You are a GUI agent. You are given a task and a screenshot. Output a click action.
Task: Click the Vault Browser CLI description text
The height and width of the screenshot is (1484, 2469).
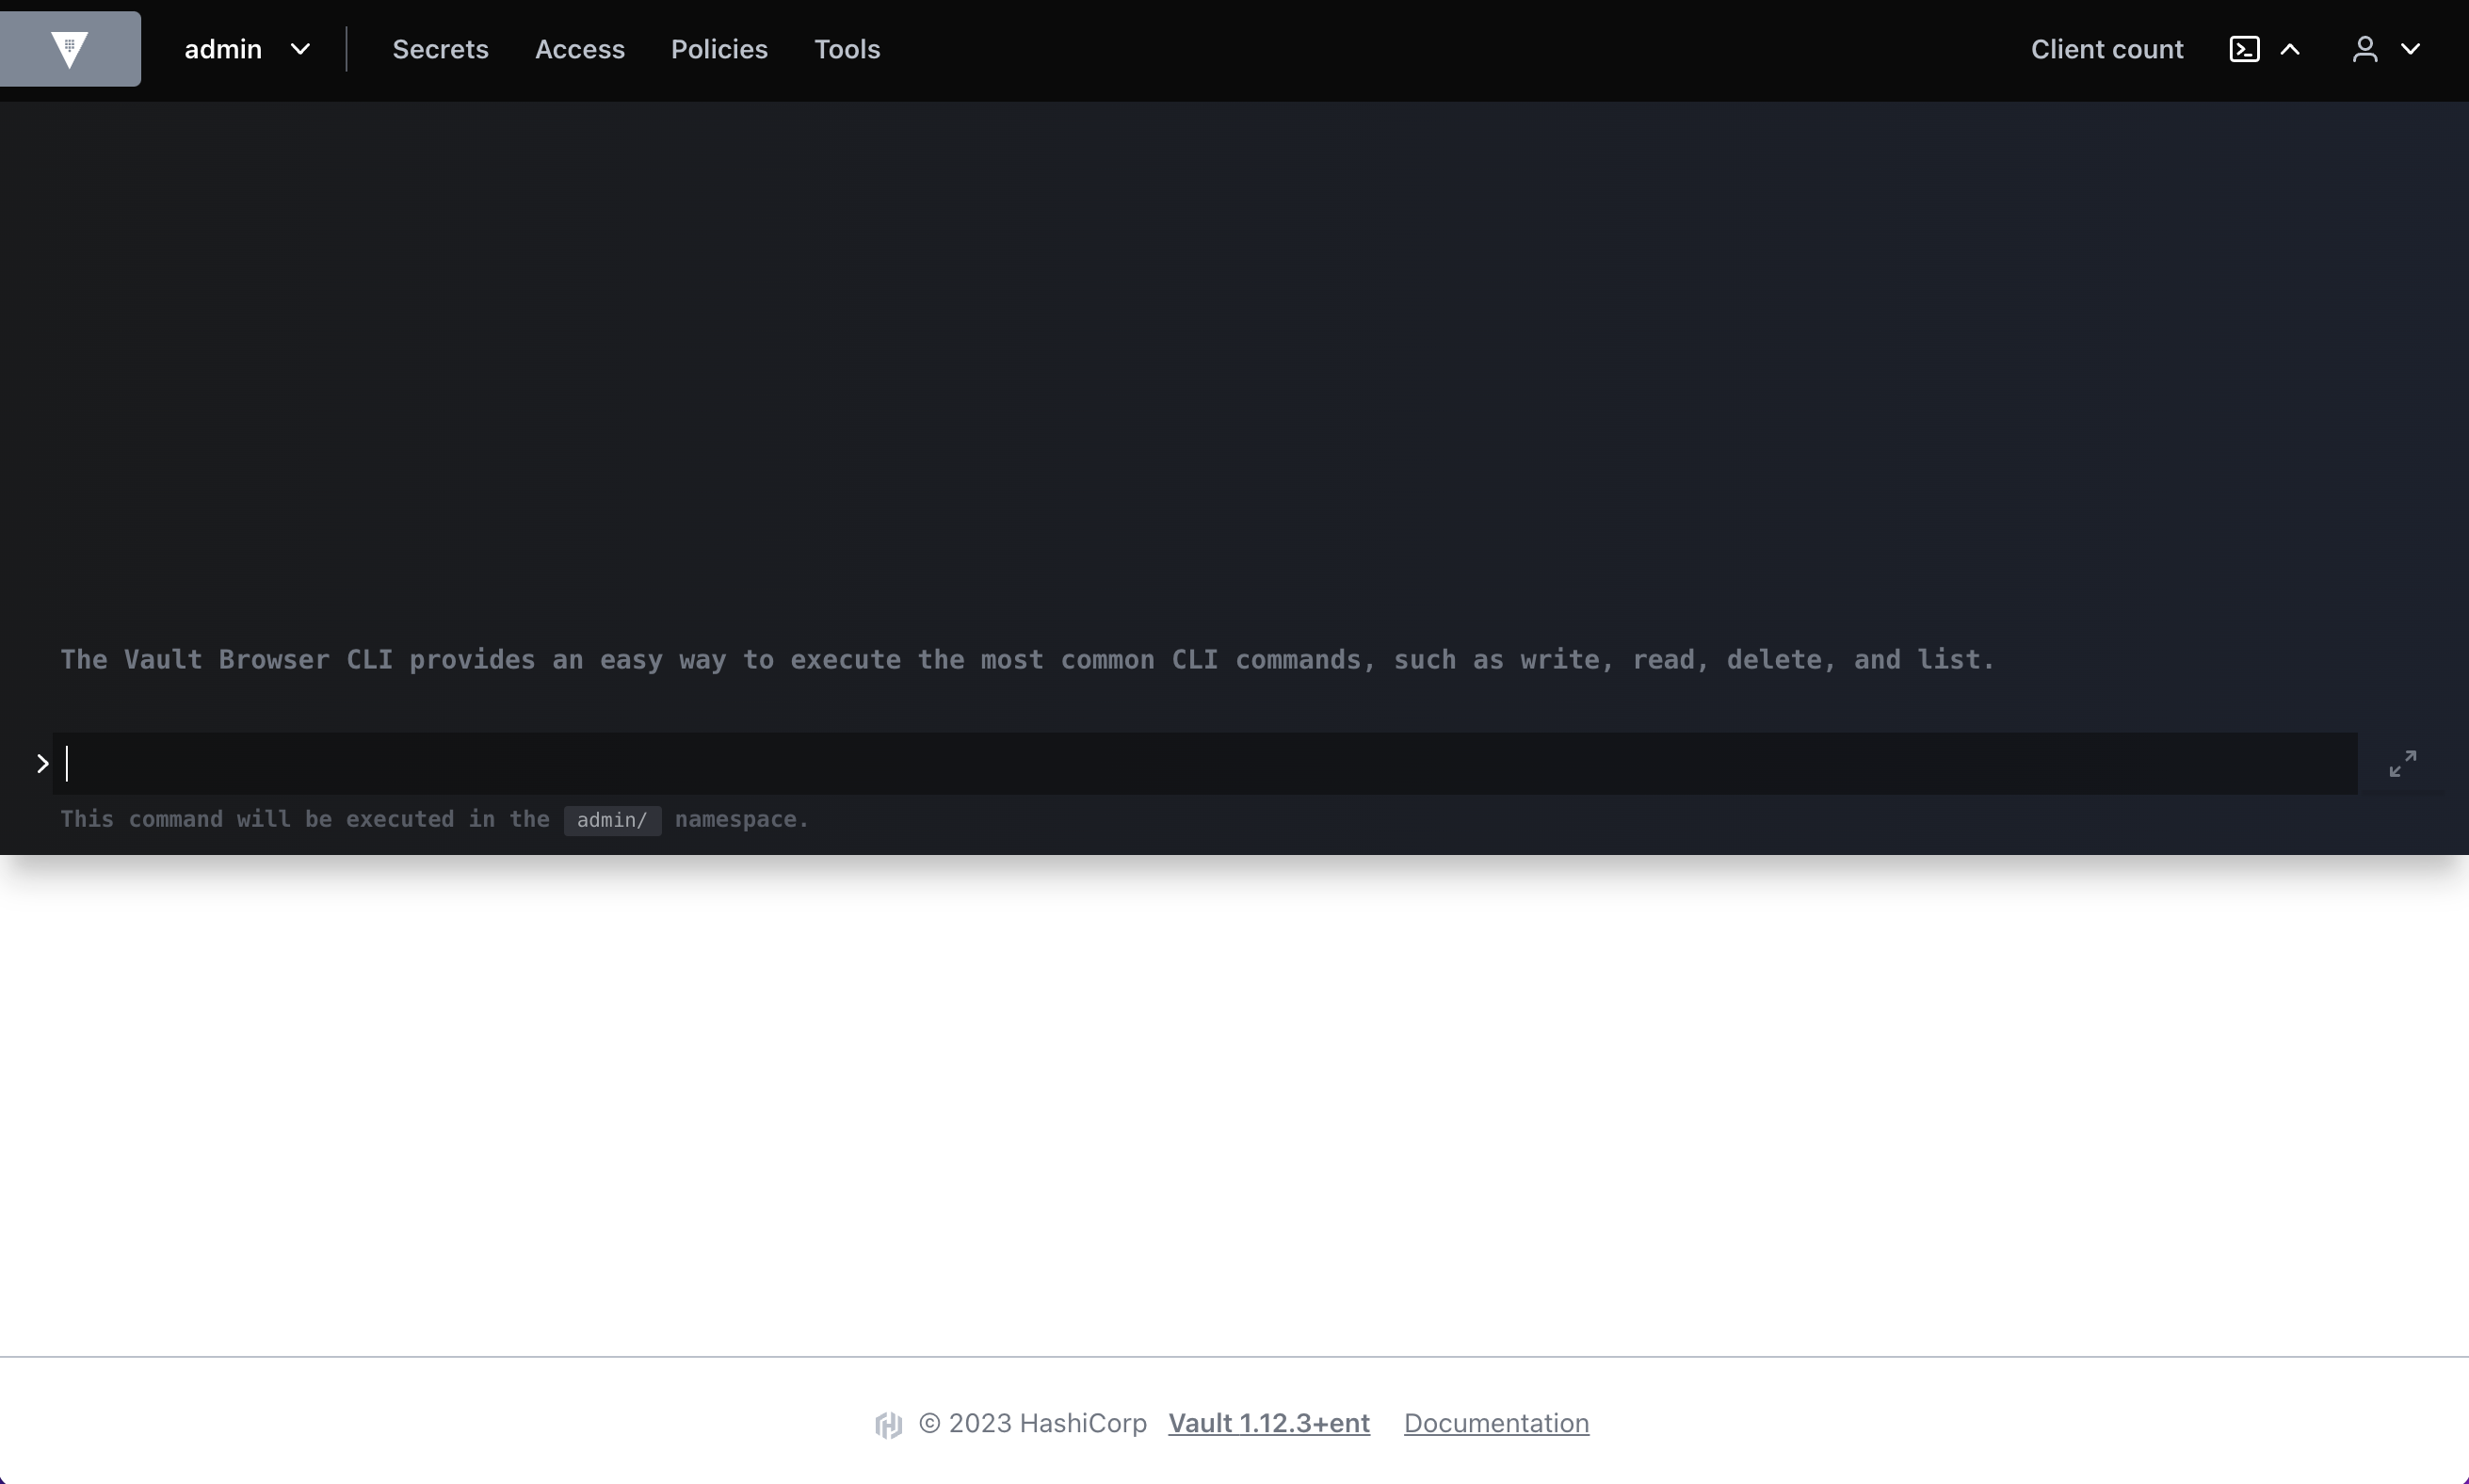(x=1027, y=660)
